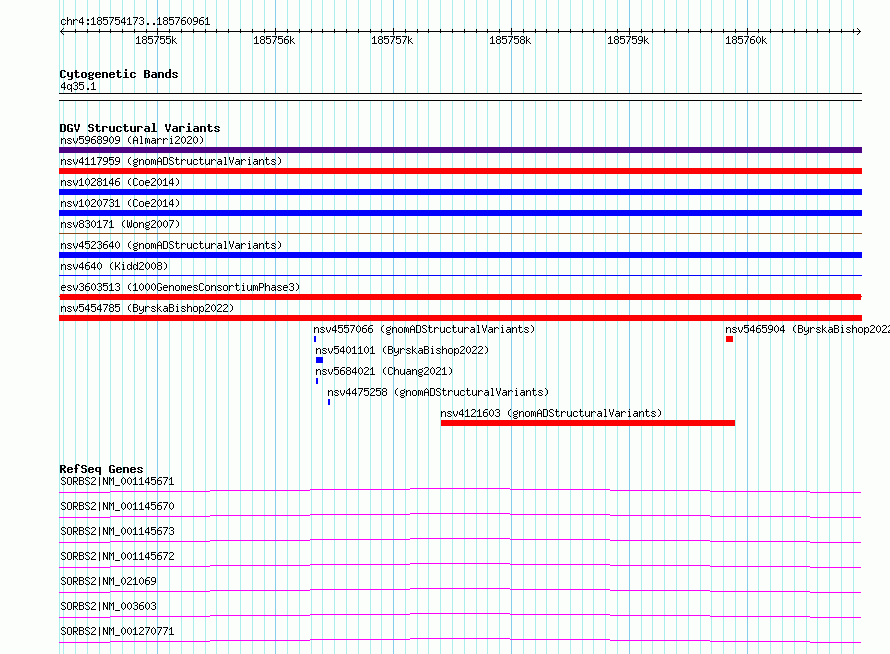Open the nsv5465904 (ByrskaBishop2022) label
This screenshot has width=890, height=654.
[807, 329]
